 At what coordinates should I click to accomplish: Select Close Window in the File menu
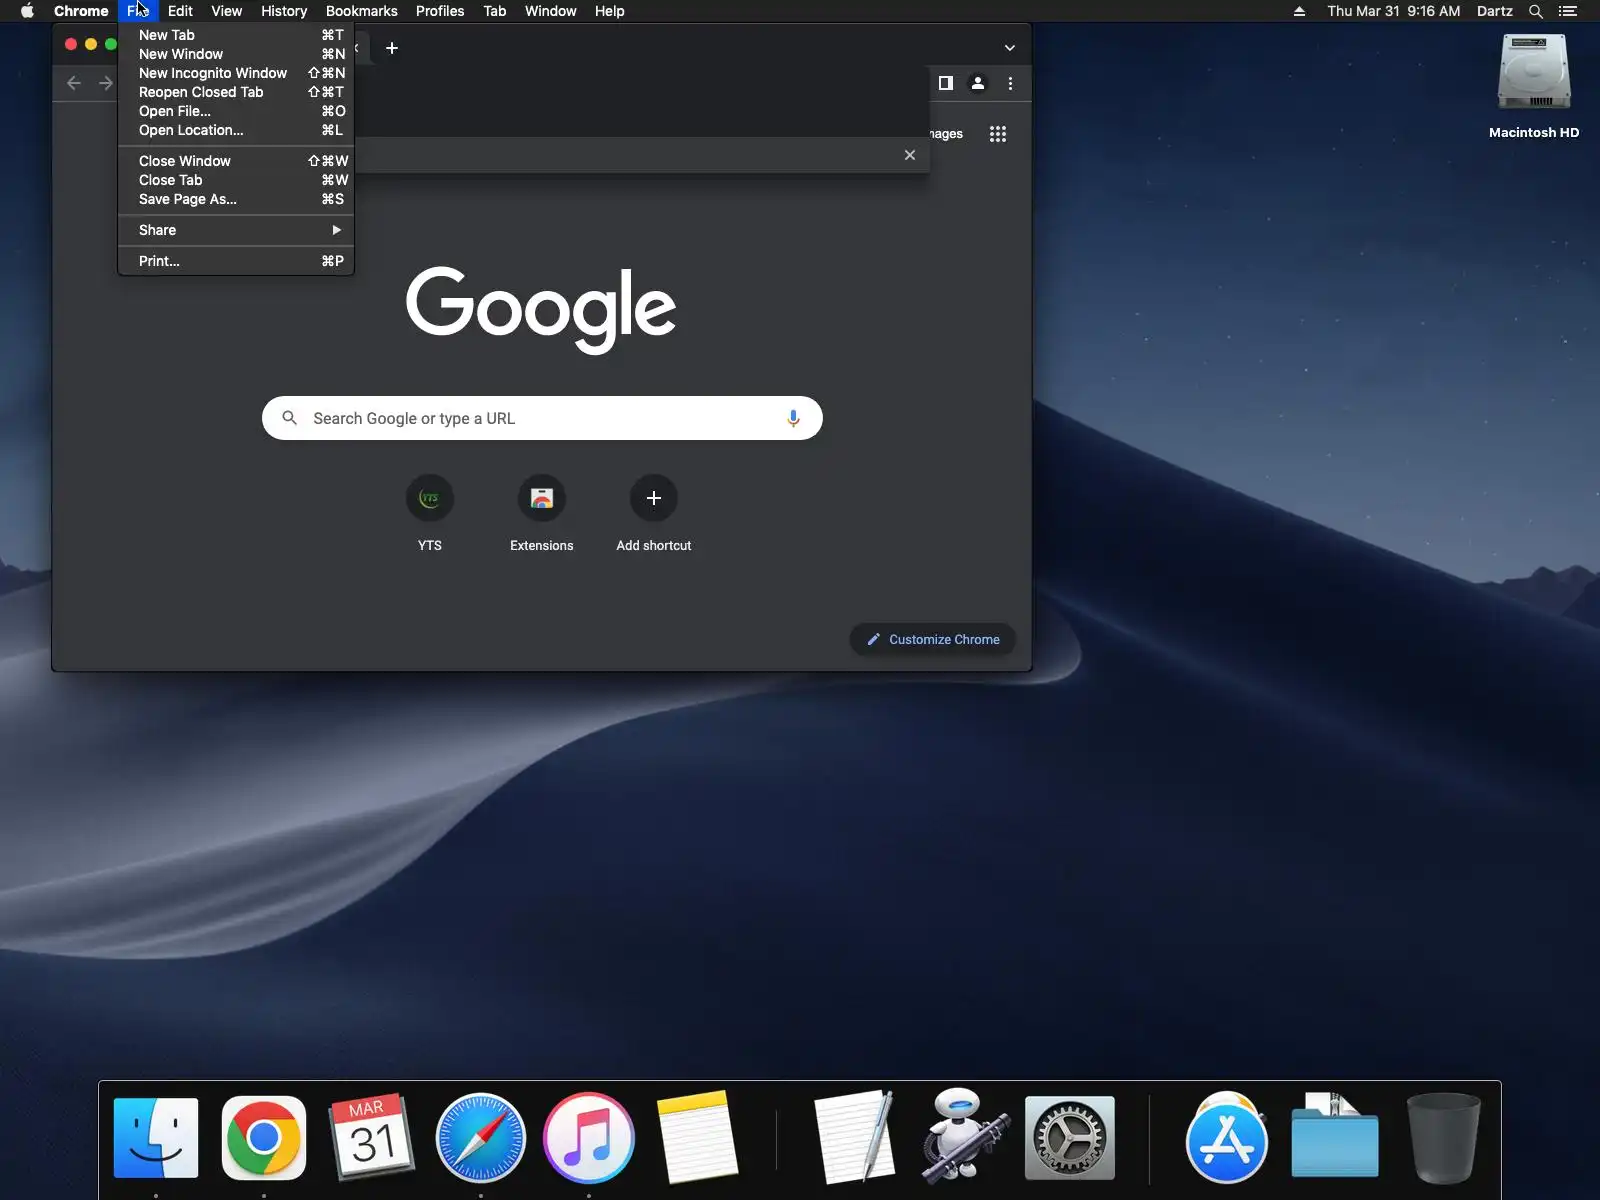tap(236, 161)
